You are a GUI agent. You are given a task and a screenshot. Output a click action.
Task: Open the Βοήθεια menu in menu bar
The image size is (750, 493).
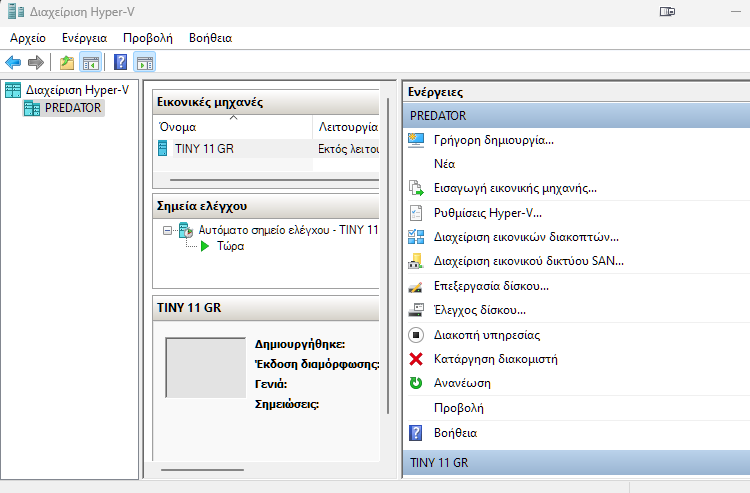tap(210, 38)
